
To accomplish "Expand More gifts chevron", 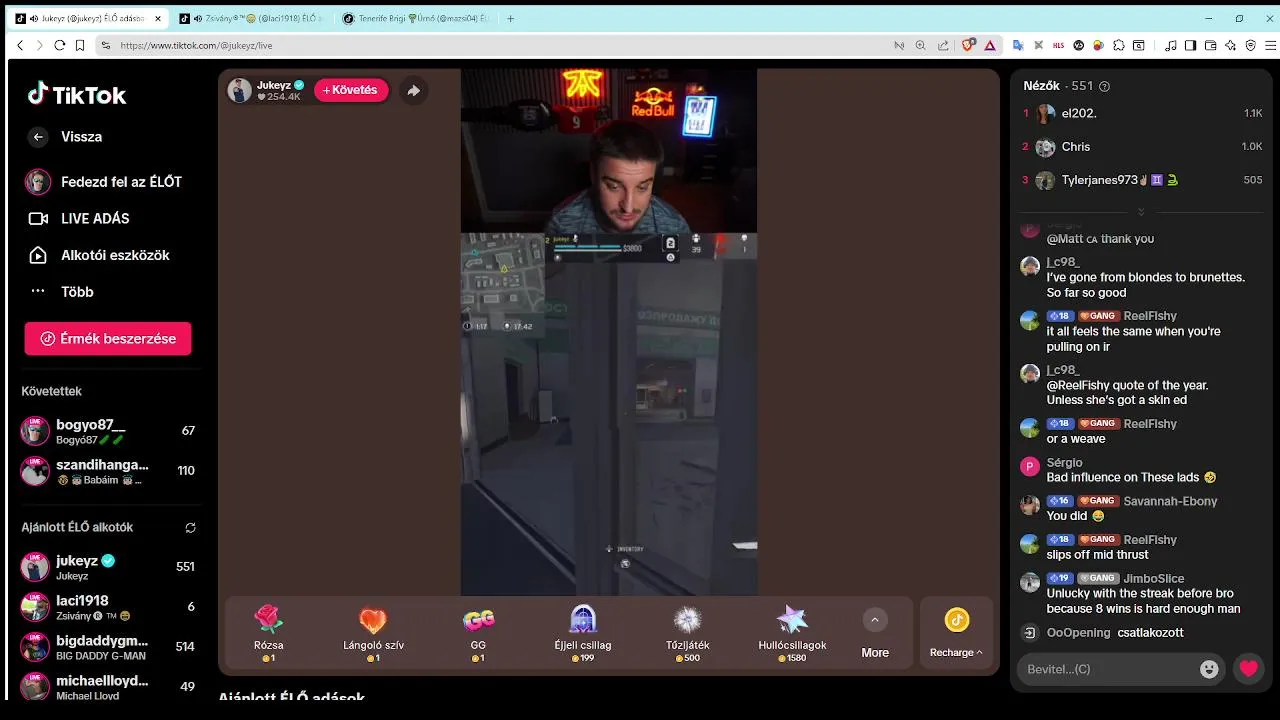I will [874, 620].
